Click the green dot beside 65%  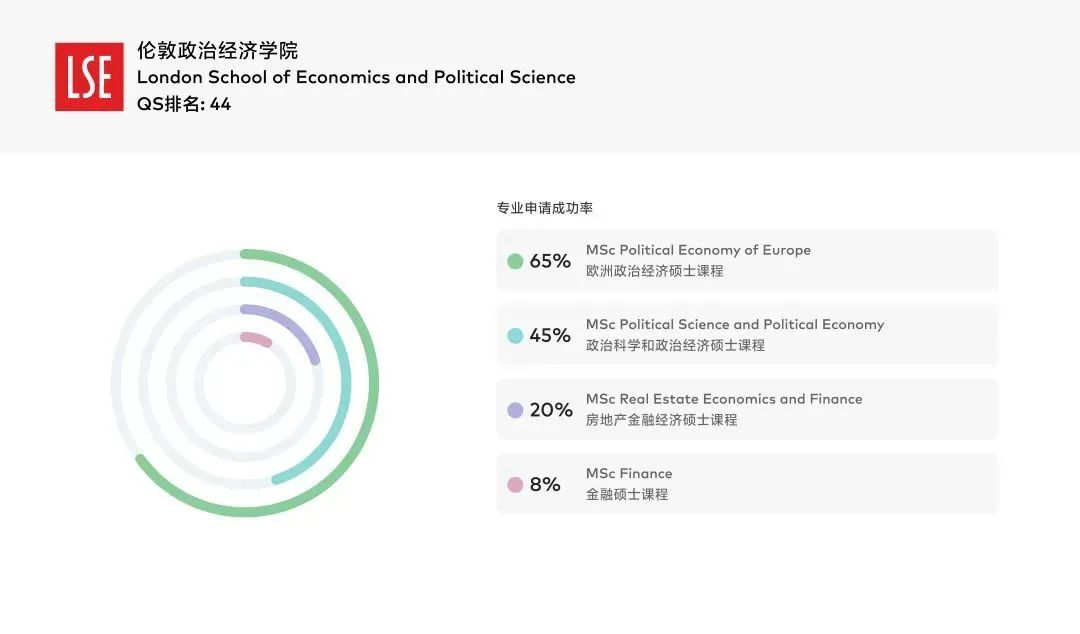pyautogui.click(x=516, y=261)
